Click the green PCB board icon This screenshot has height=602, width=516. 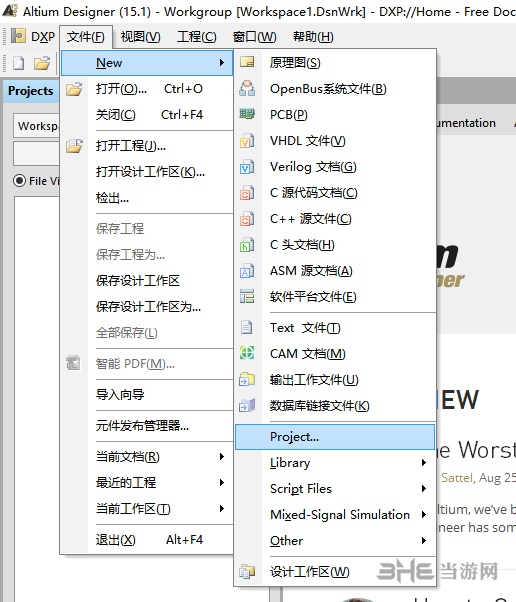point(247,114)
